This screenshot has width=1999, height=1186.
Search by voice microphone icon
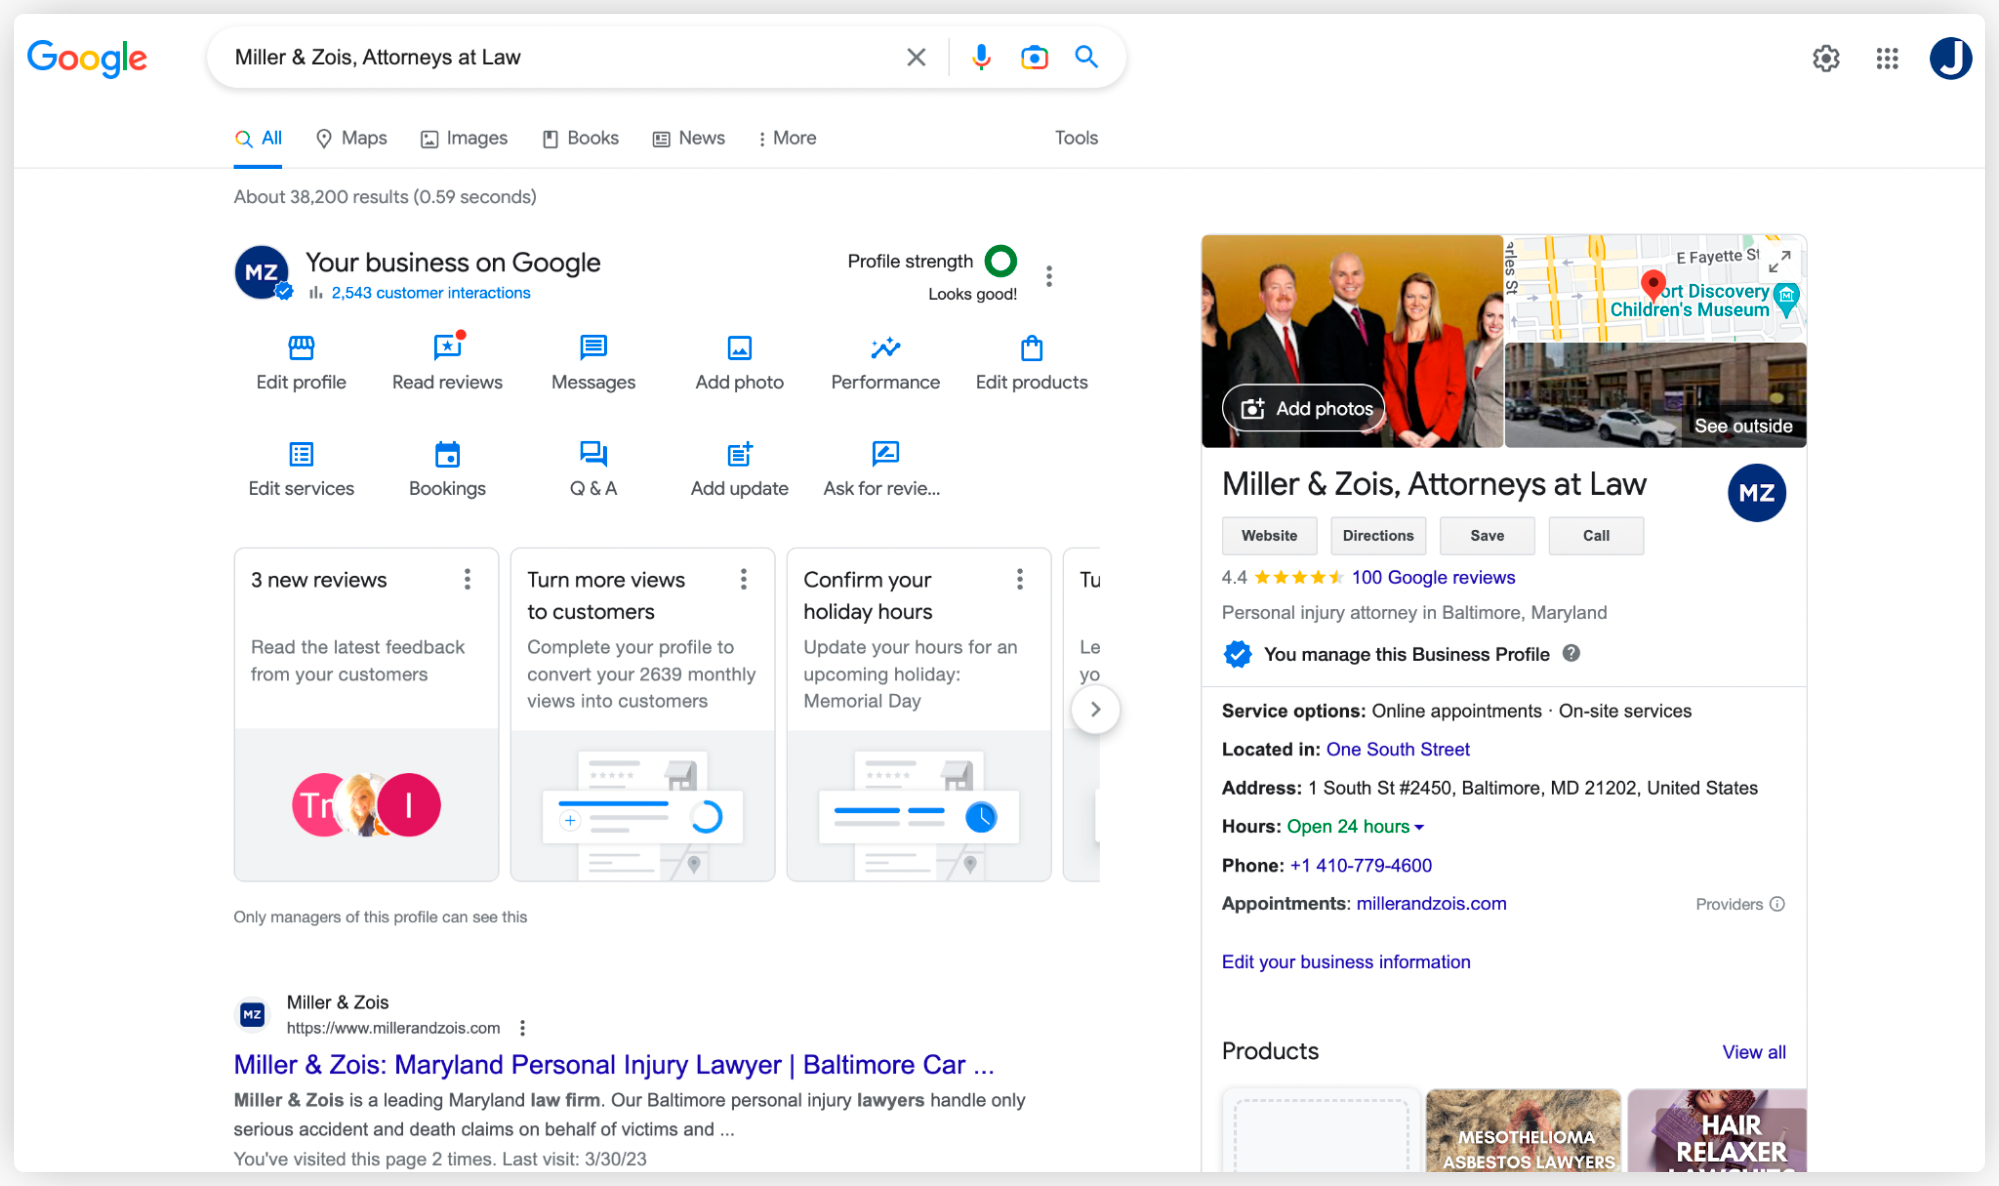tap(981, 57)
